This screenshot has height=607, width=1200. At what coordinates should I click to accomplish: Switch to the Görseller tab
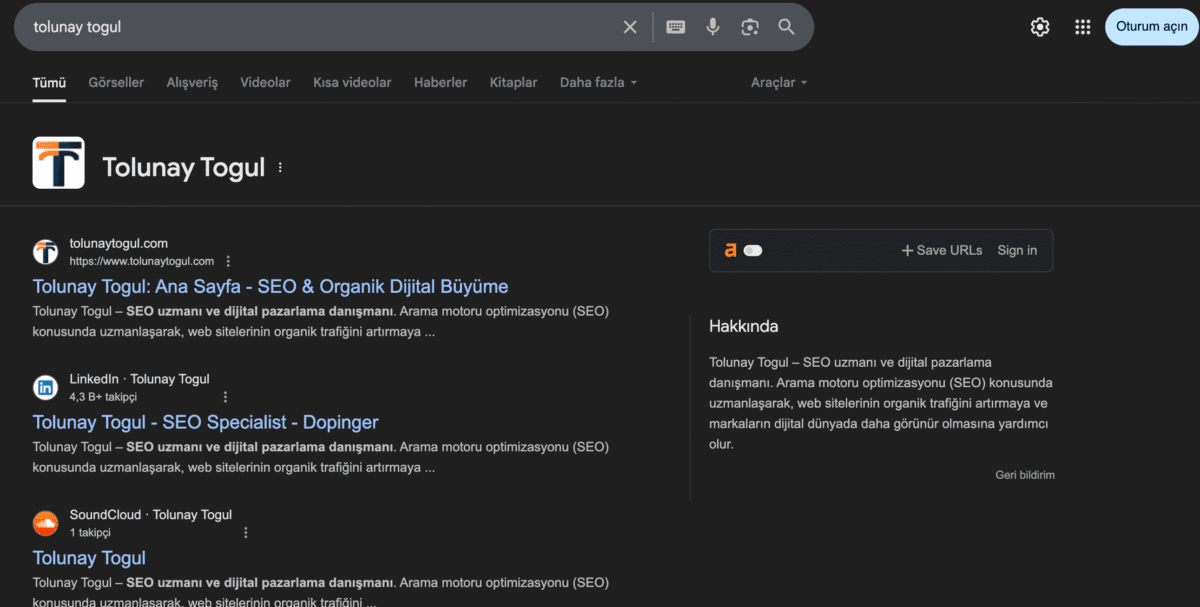click(x=116, y=82)
